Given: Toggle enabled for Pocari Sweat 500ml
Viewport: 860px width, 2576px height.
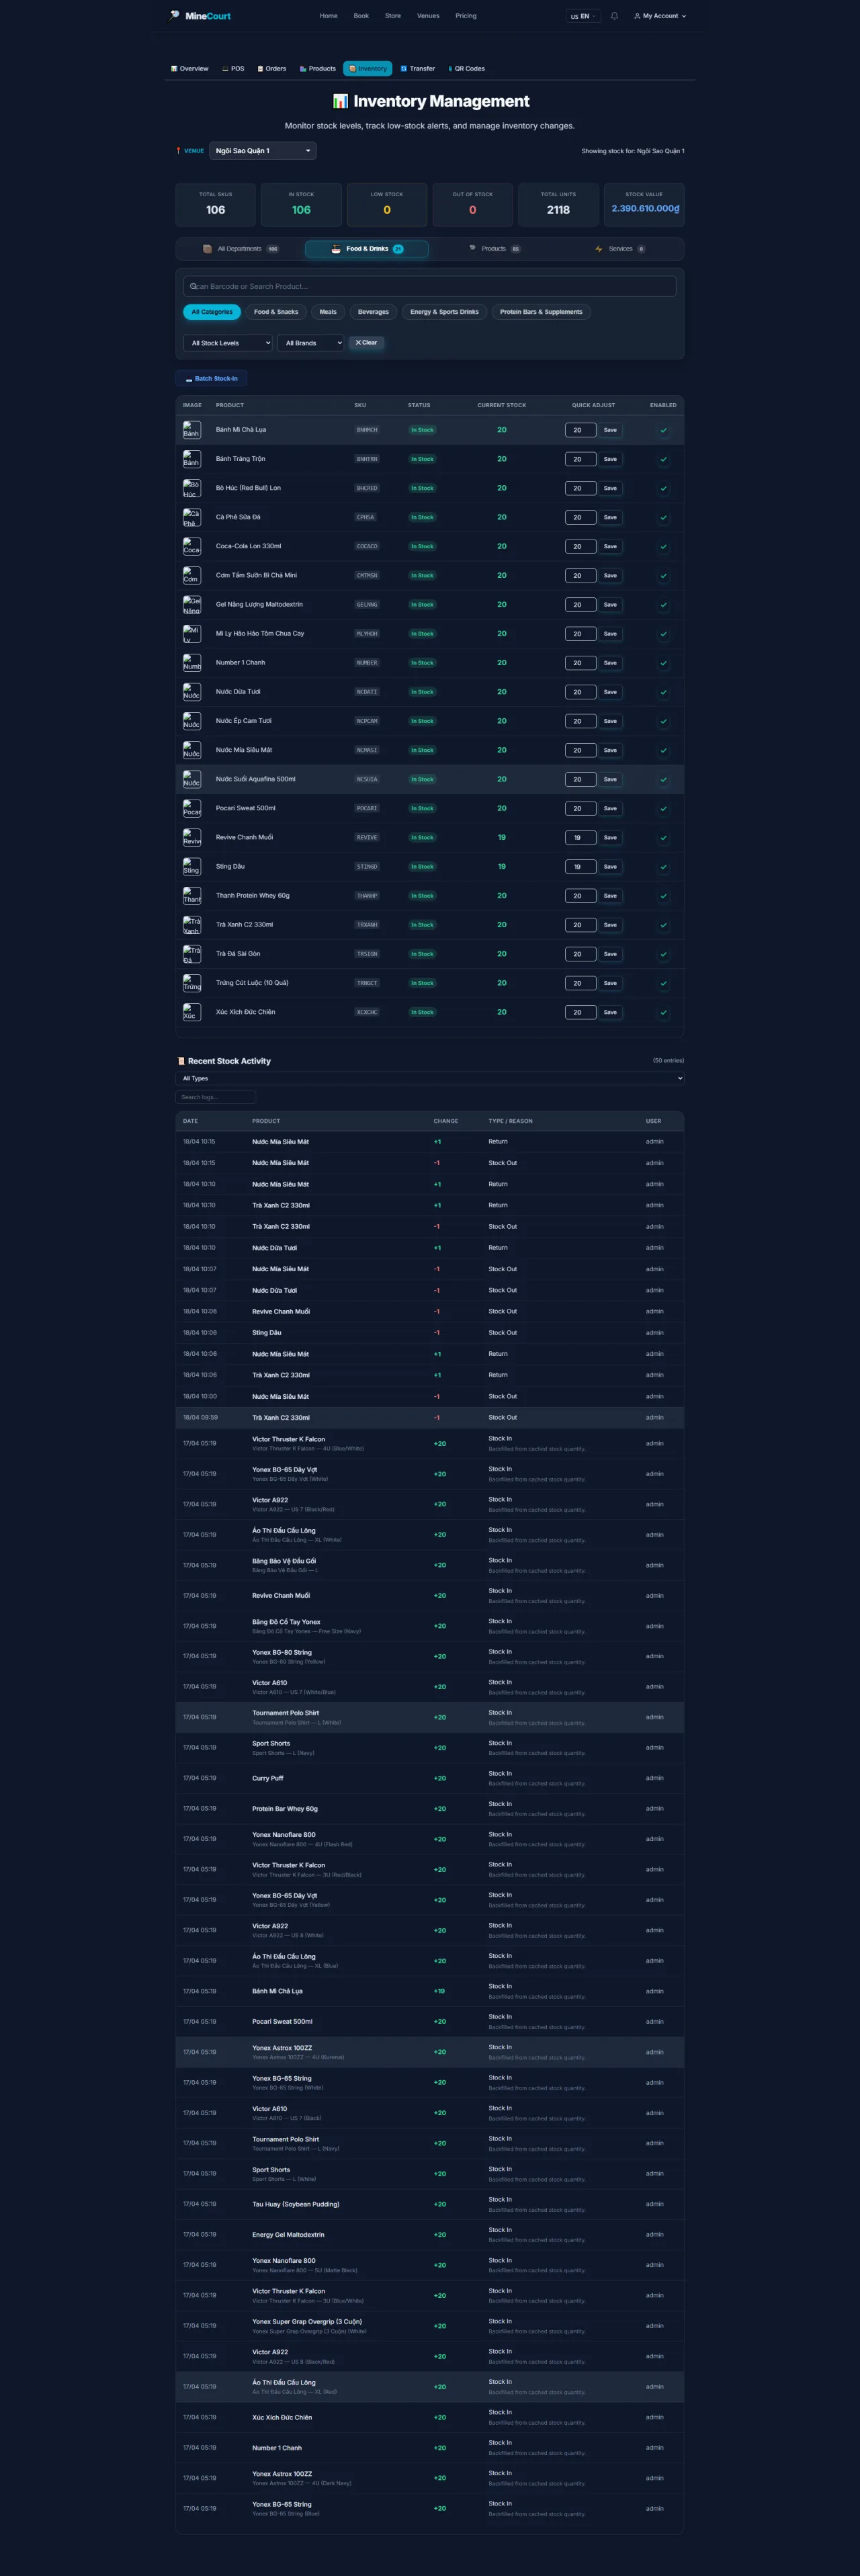Looking at the screenshot, I should point(663,808).
